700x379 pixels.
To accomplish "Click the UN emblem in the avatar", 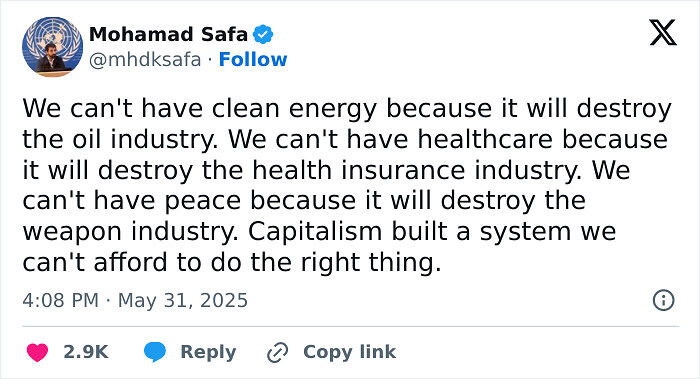I will click(x=54, y=31).
